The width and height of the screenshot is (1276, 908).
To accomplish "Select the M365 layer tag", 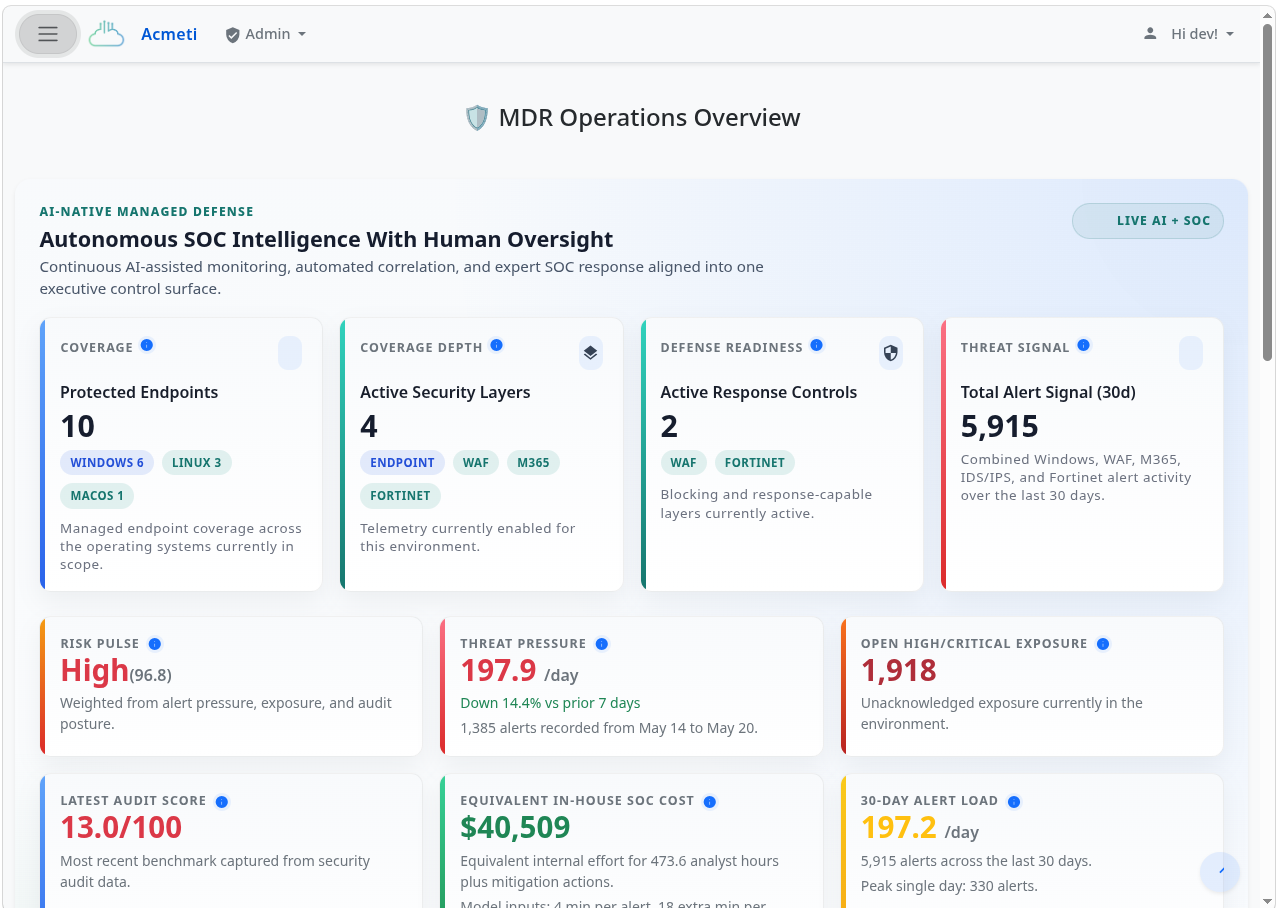I will click(533, 463).
